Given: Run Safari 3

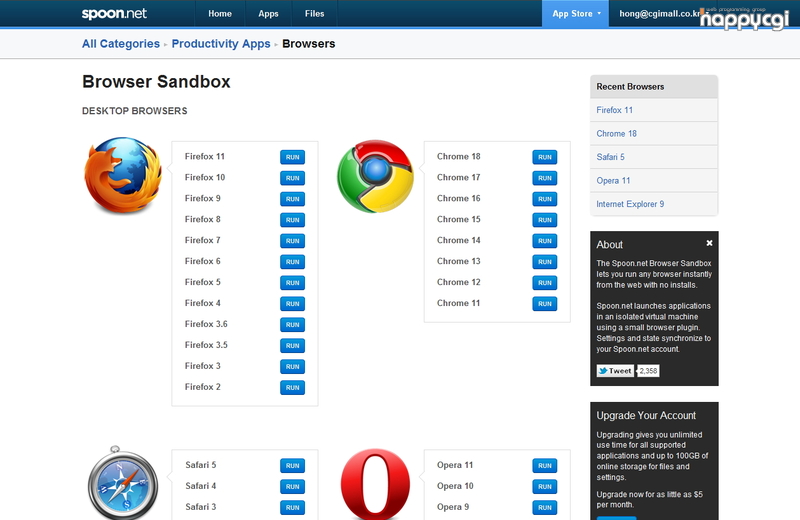Looking at the screenshot, I should click(x=292, y=507).
